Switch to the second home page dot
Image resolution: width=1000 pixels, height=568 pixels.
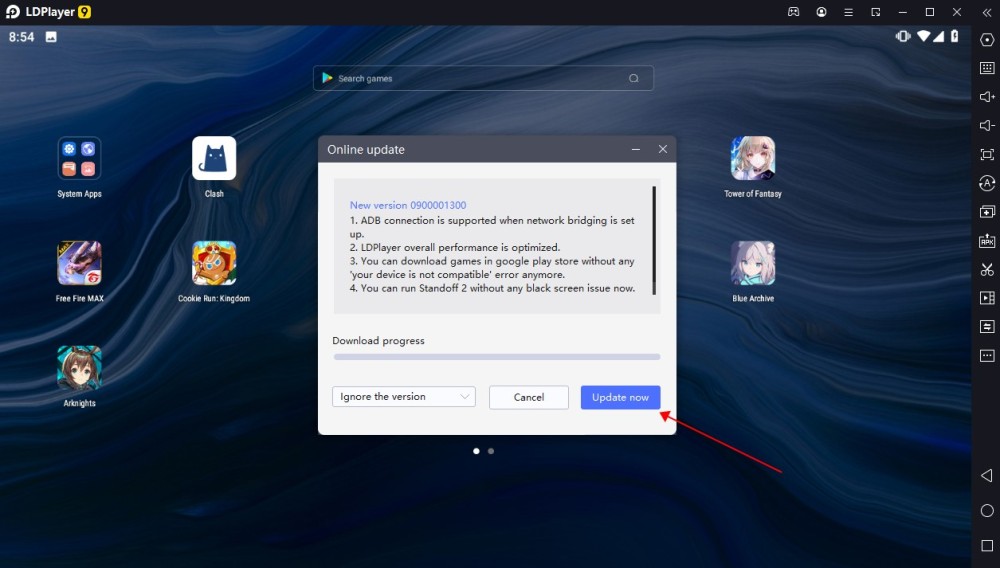[491, 451]
